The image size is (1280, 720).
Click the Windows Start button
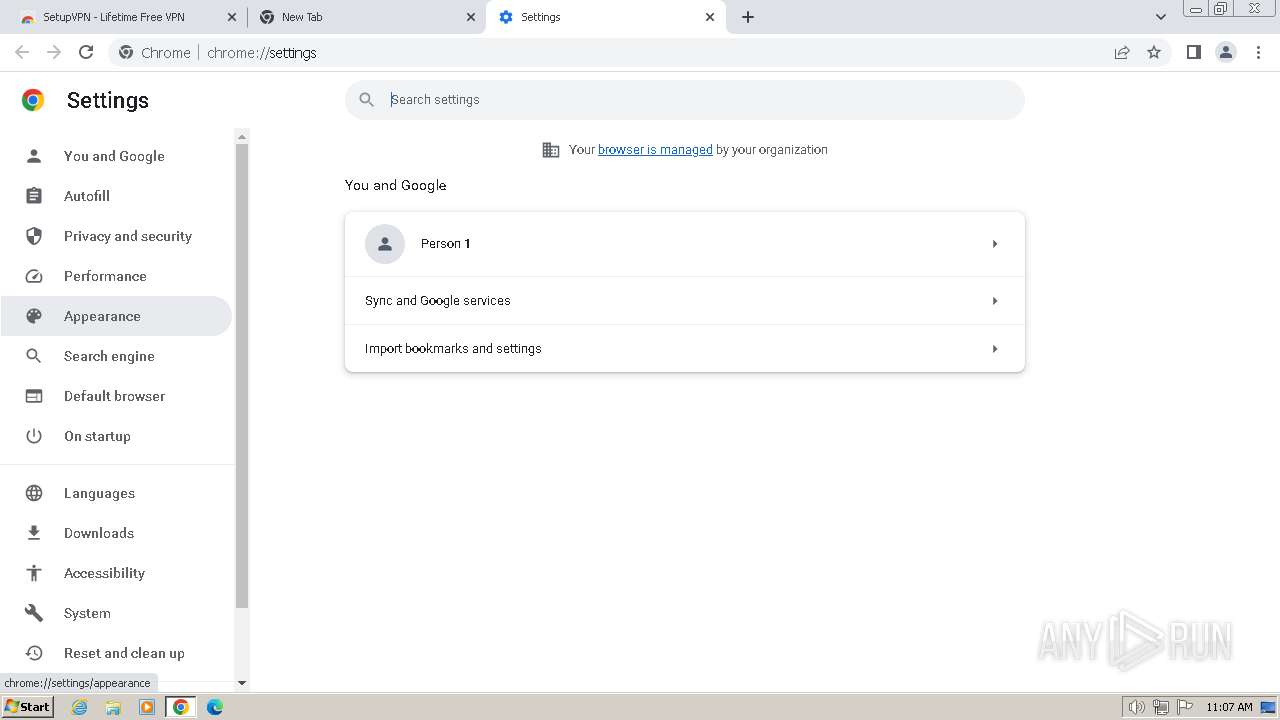(27, 707)
